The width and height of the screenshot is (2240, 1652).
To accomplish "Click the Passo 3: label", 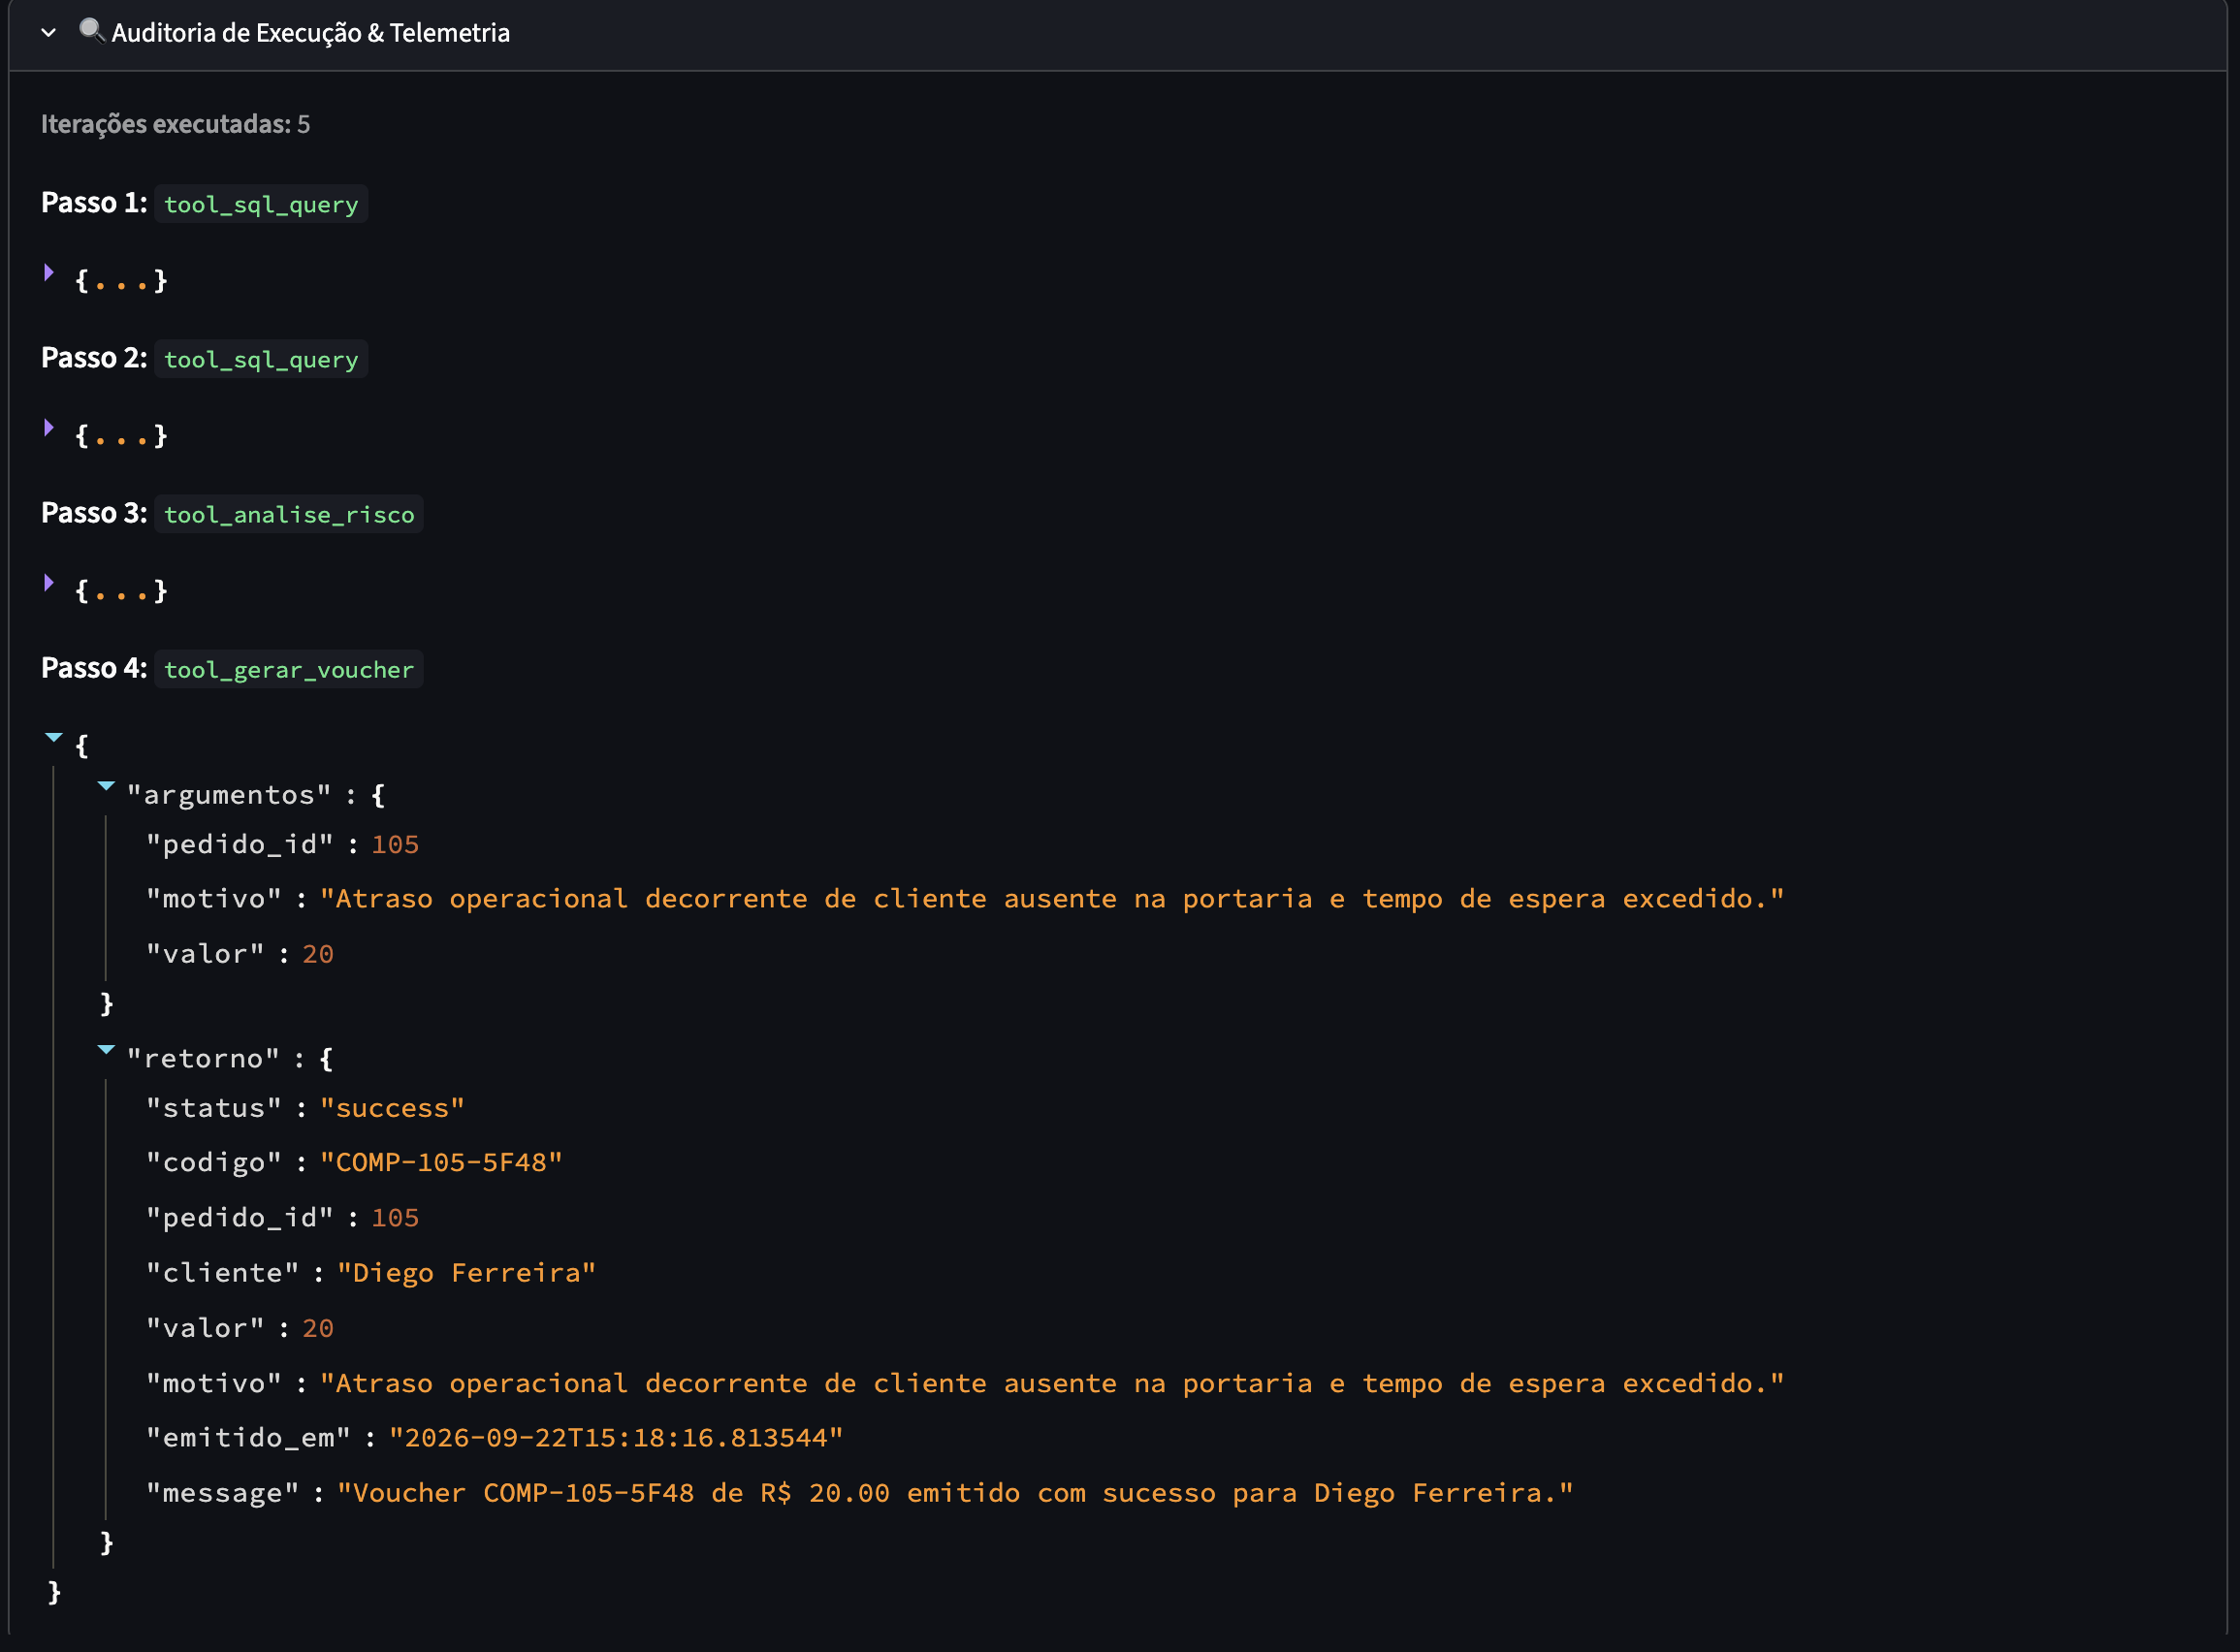I will [x=94, y=513].
